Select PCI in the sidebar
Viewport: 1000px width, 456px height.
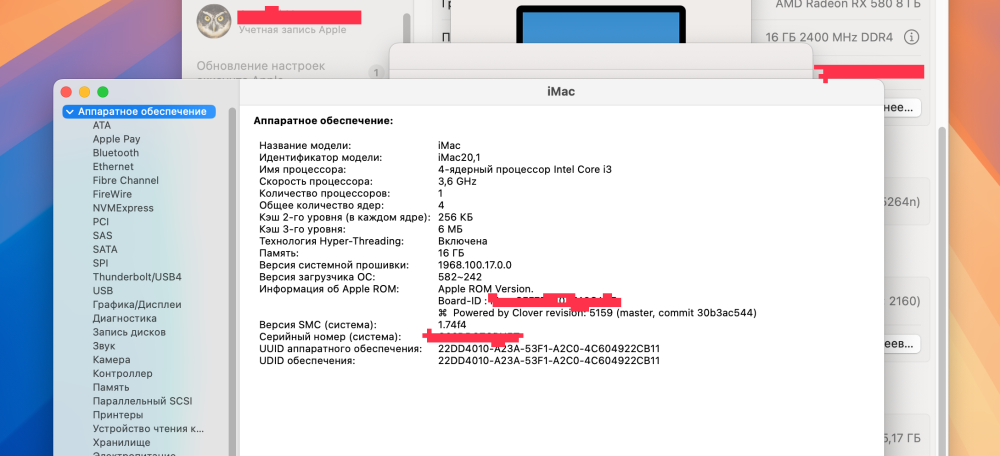click(x=101, y=222)
